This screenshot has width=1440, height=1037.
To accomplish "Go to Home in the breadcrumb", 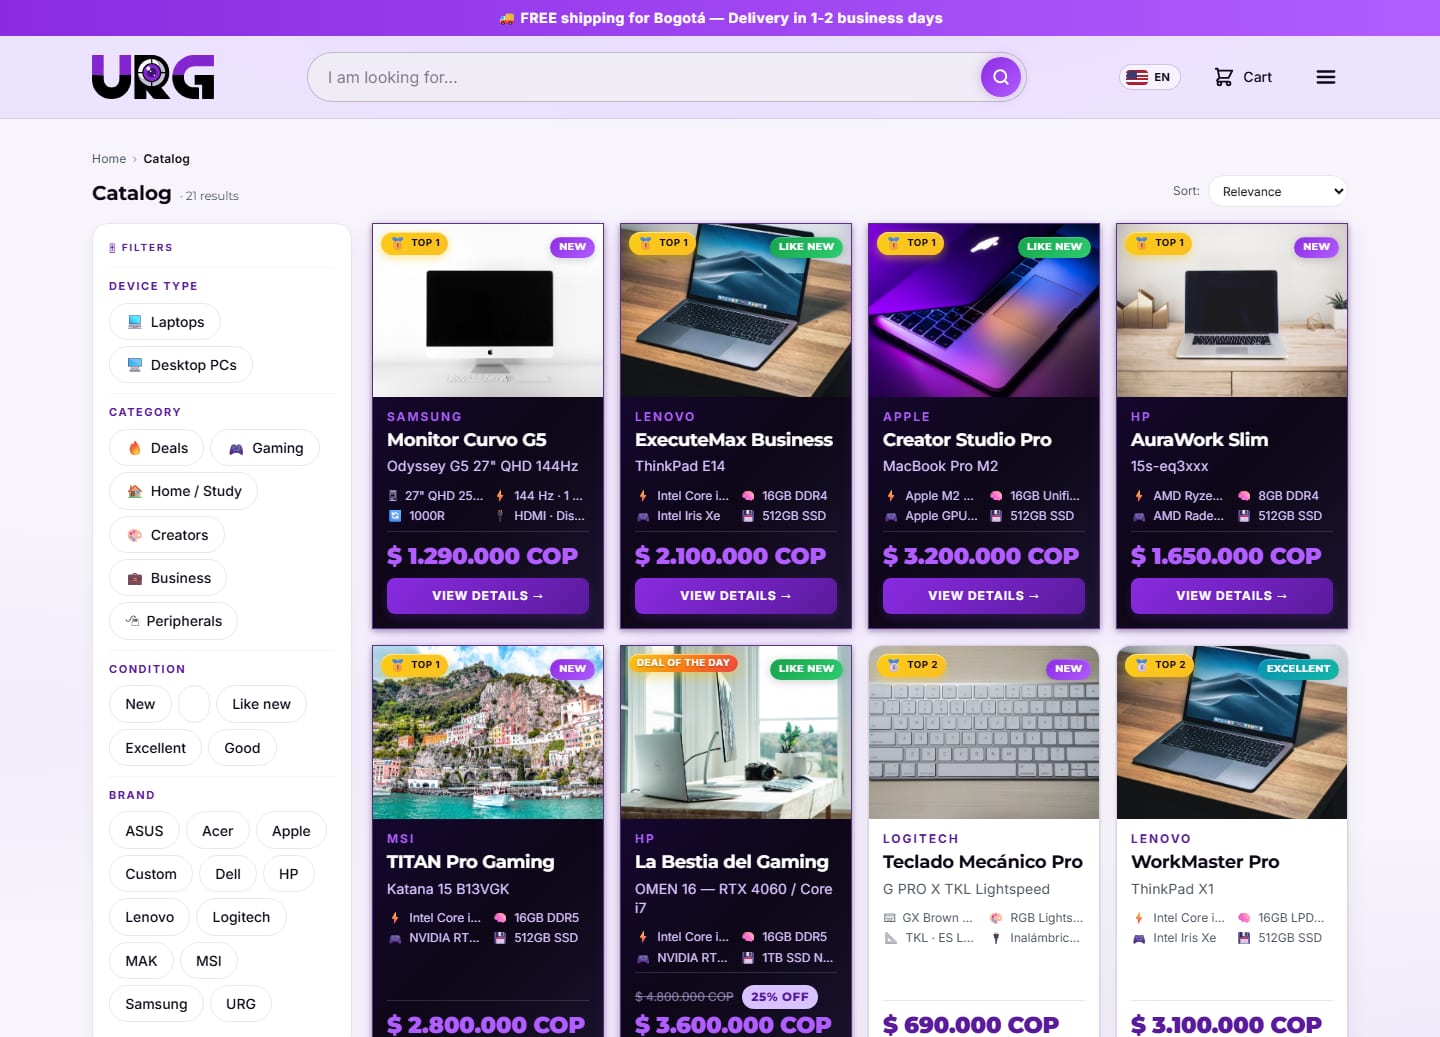I will click(109, 159).
